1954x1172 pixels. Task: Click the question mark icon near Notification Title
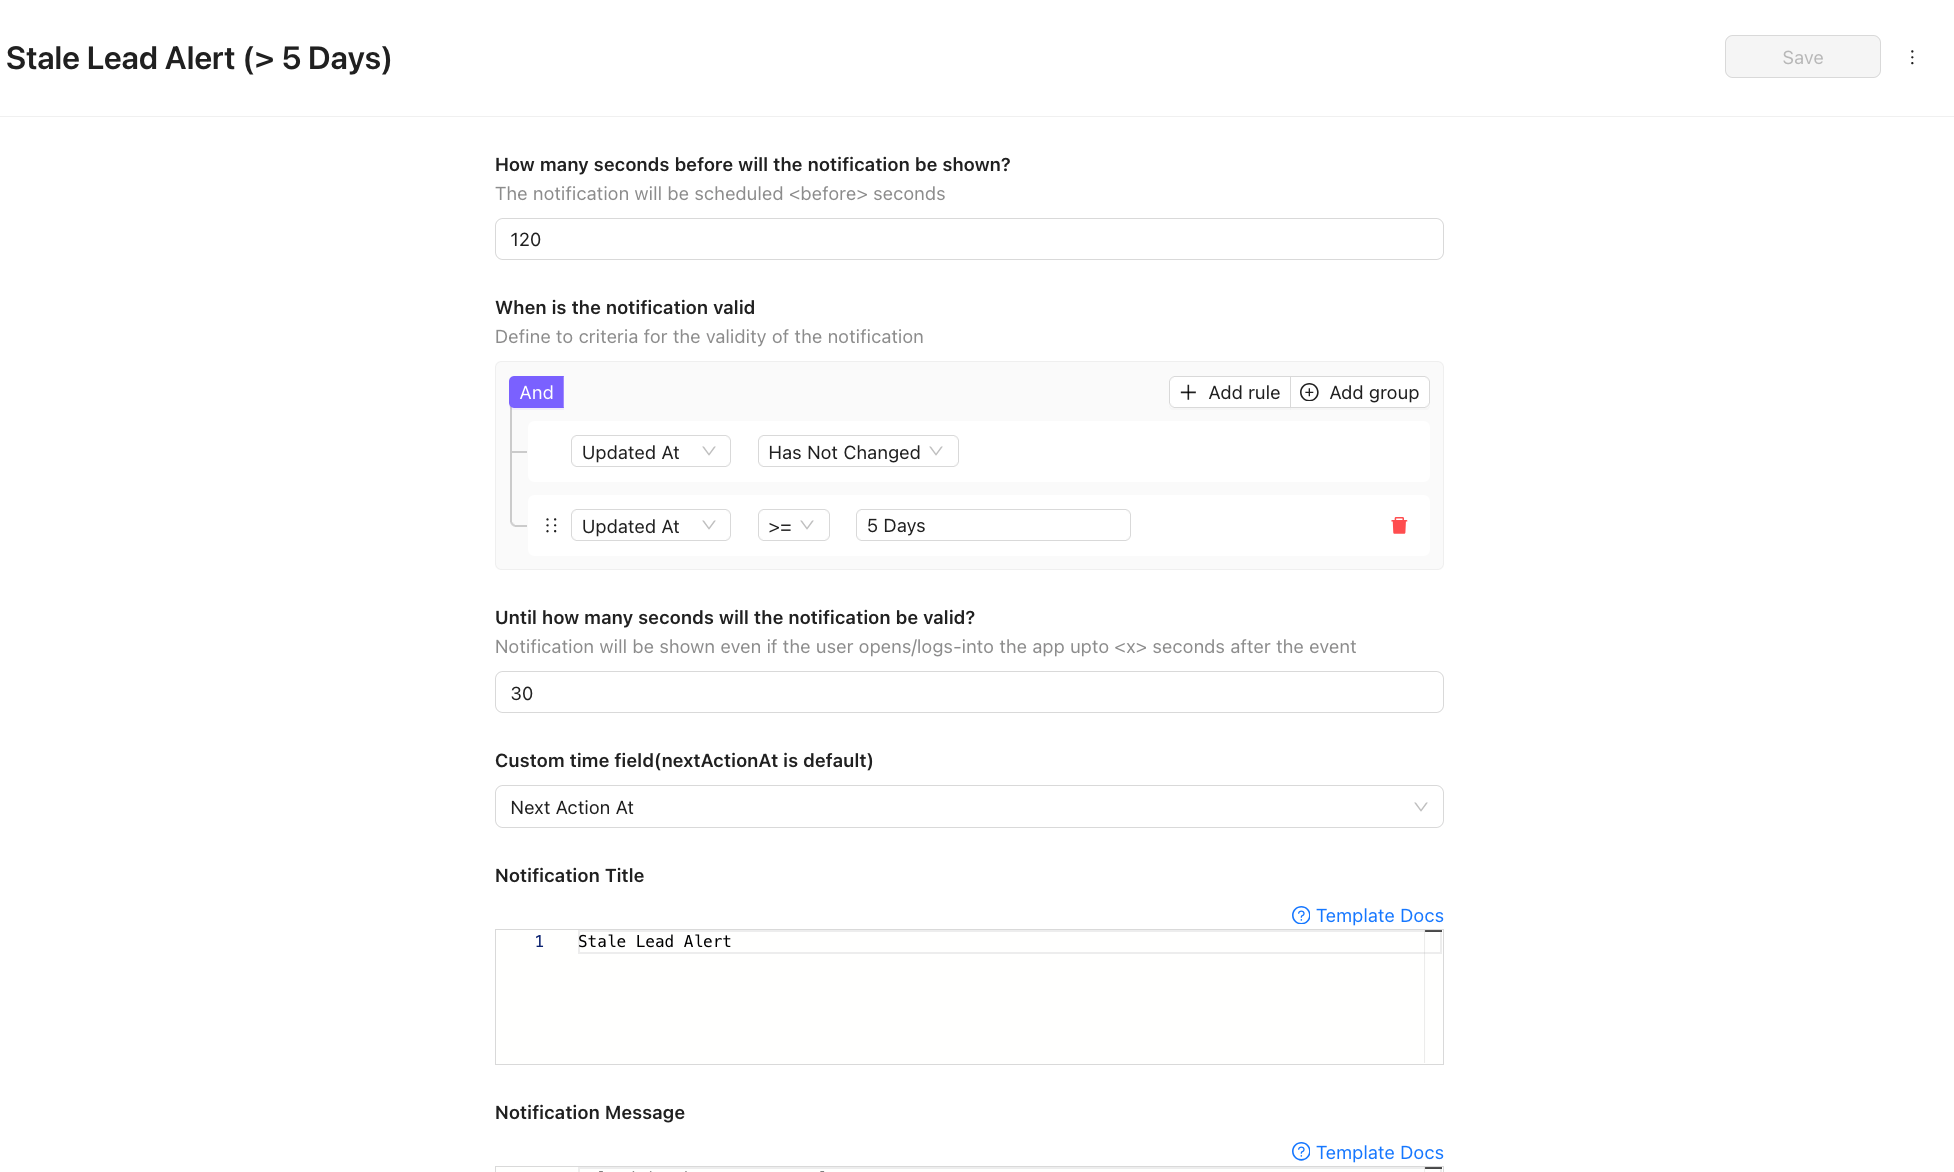[1300, 915]
